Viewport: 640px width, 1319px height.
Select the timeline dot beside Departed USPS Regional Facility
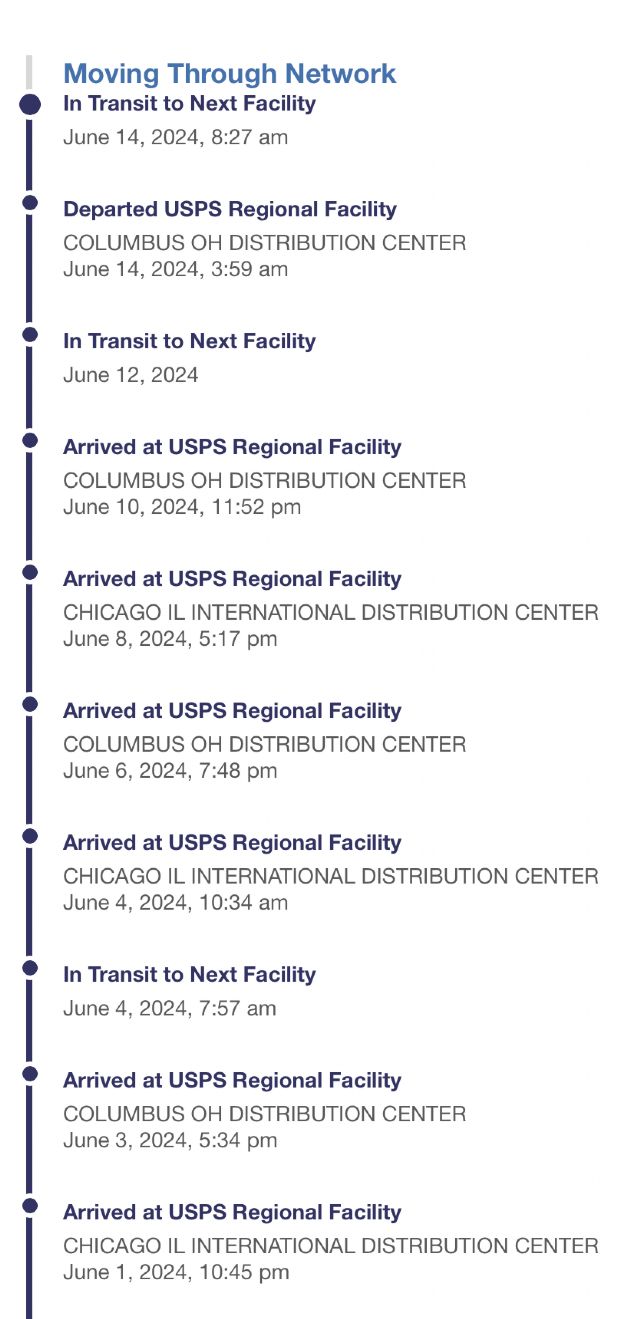pos(30,203)
